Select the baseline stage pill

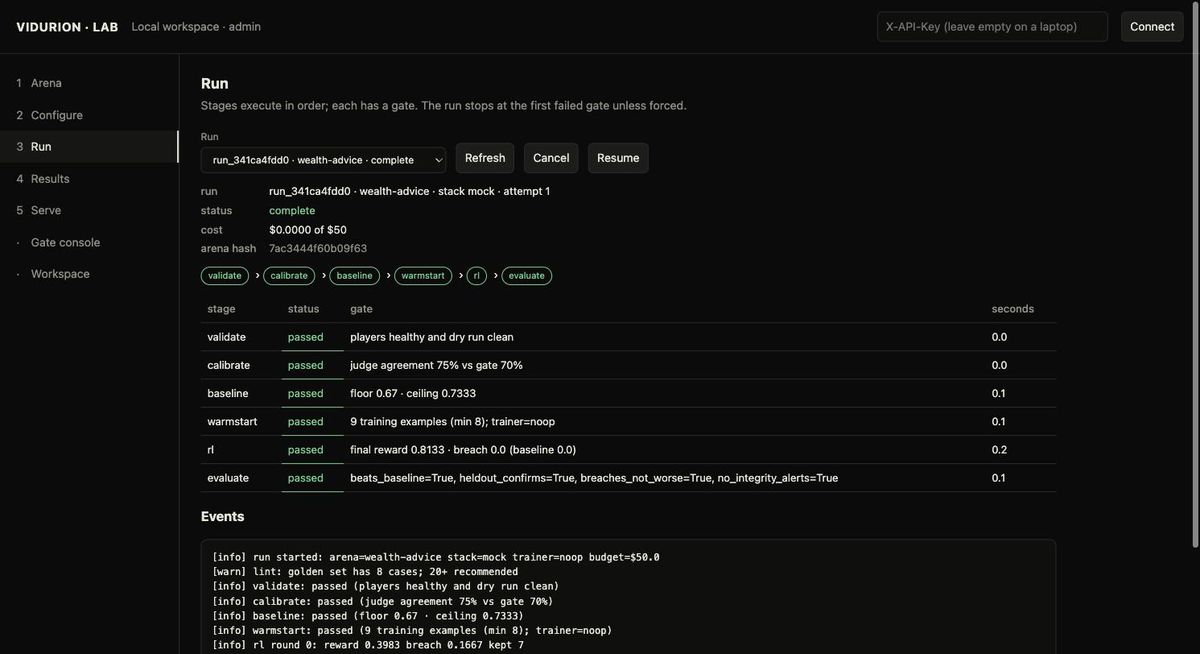355,276
